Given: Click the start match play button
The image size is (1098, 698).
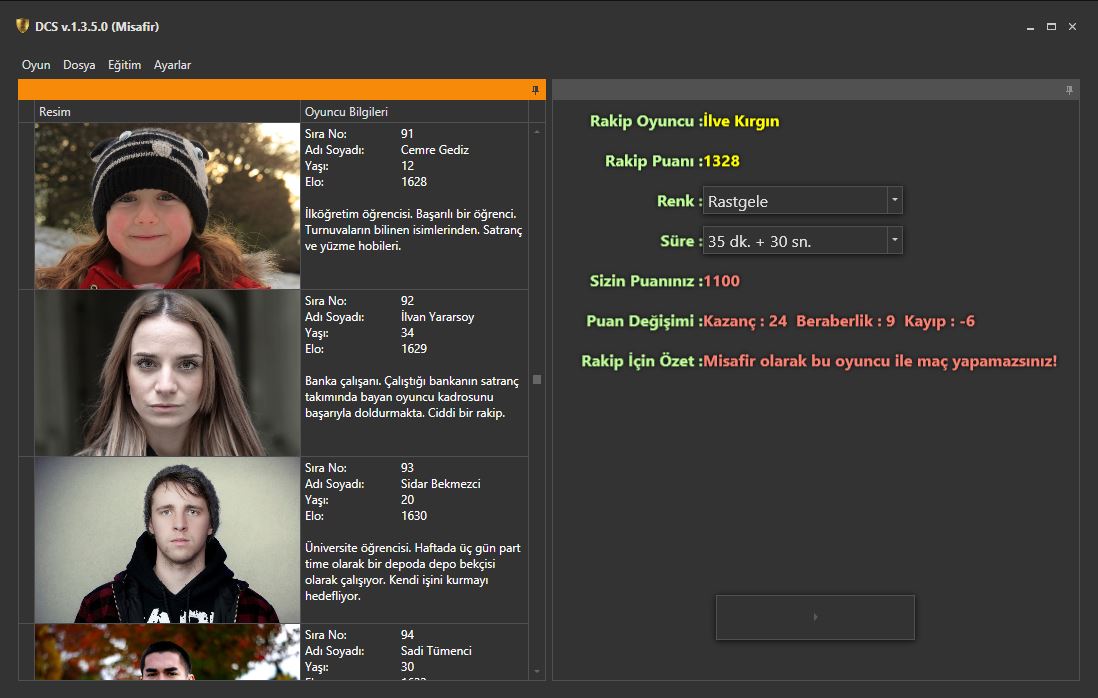Looking at the screenshot, I should coord(815,617).
